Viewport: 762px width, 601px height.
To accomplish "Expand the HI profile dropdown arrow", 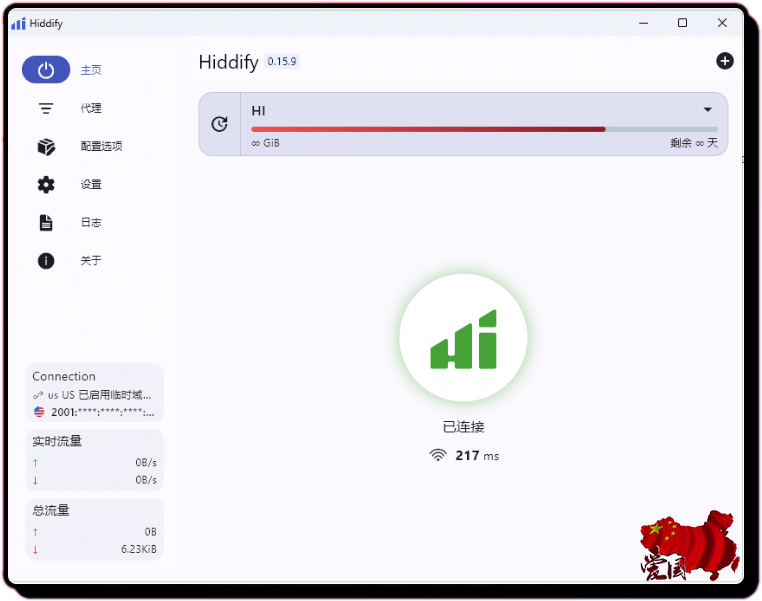I will [707, 110].
